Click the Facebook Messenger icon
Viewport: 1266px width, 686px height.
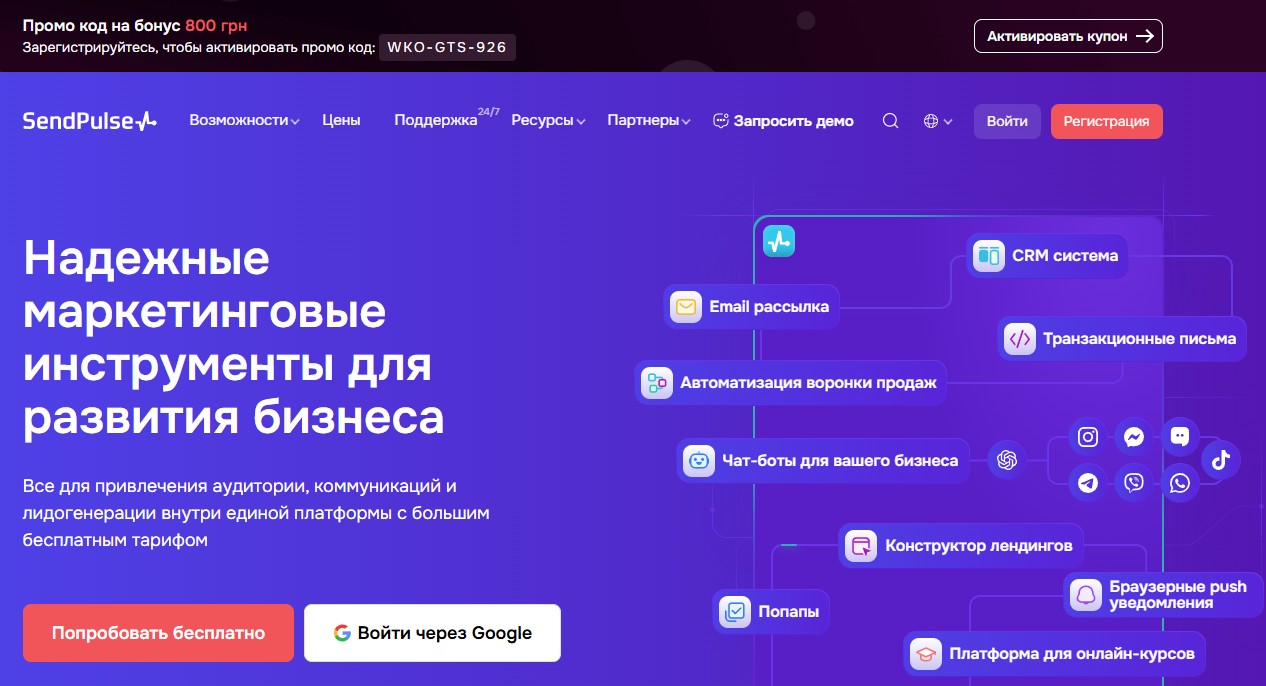pos(1134,437)
